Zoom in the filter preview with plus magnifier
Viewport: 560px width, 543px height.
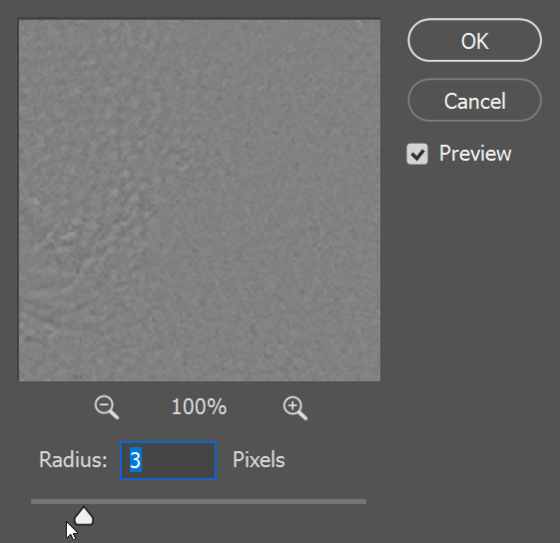[x=295, y=408]
